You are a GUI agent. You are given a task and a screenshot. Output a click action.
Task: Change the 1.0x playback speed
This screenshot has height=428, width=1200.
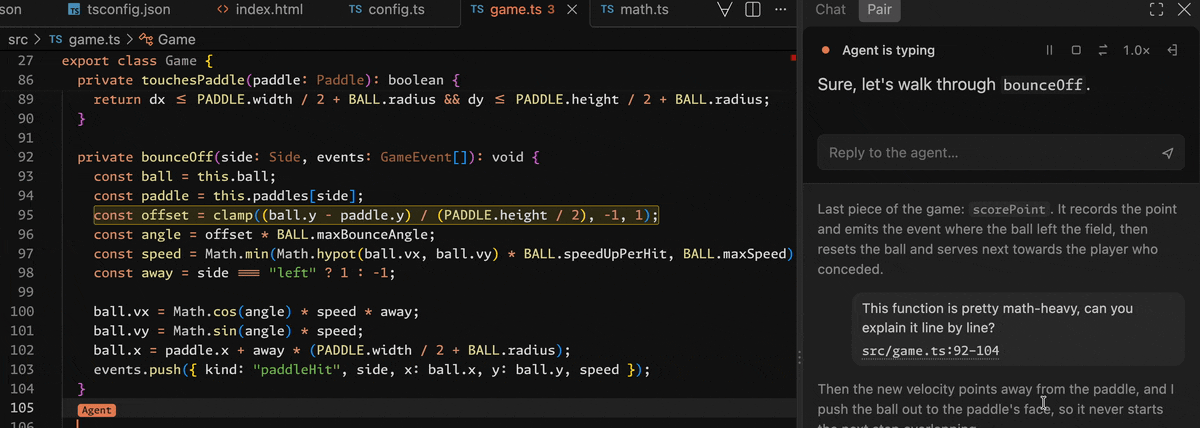tap(1137, 50)
